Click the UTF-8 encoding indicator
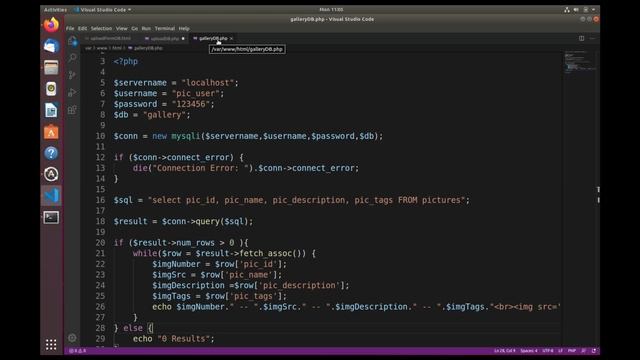 548,351
